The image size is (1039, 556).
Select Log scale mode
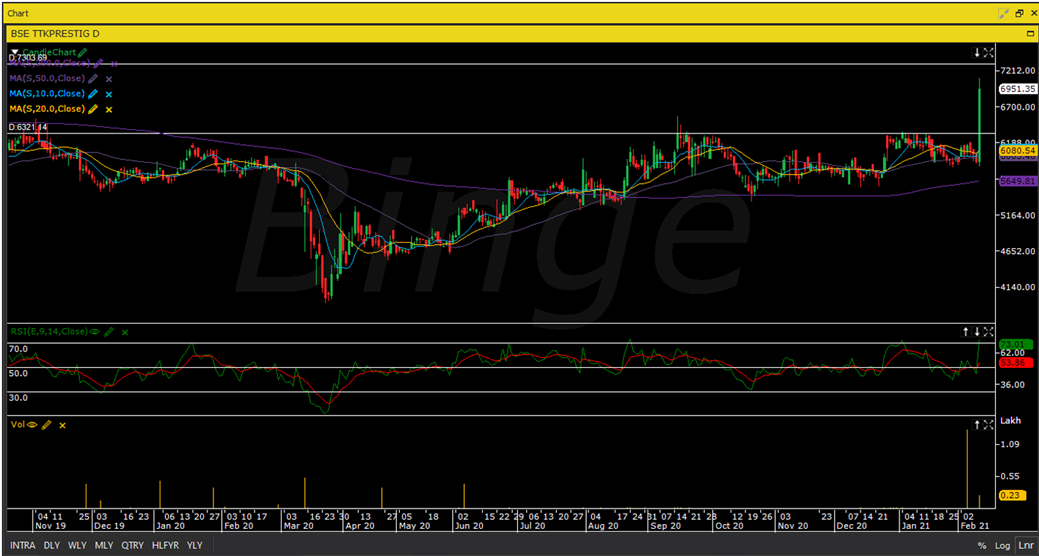(1002, 545)
